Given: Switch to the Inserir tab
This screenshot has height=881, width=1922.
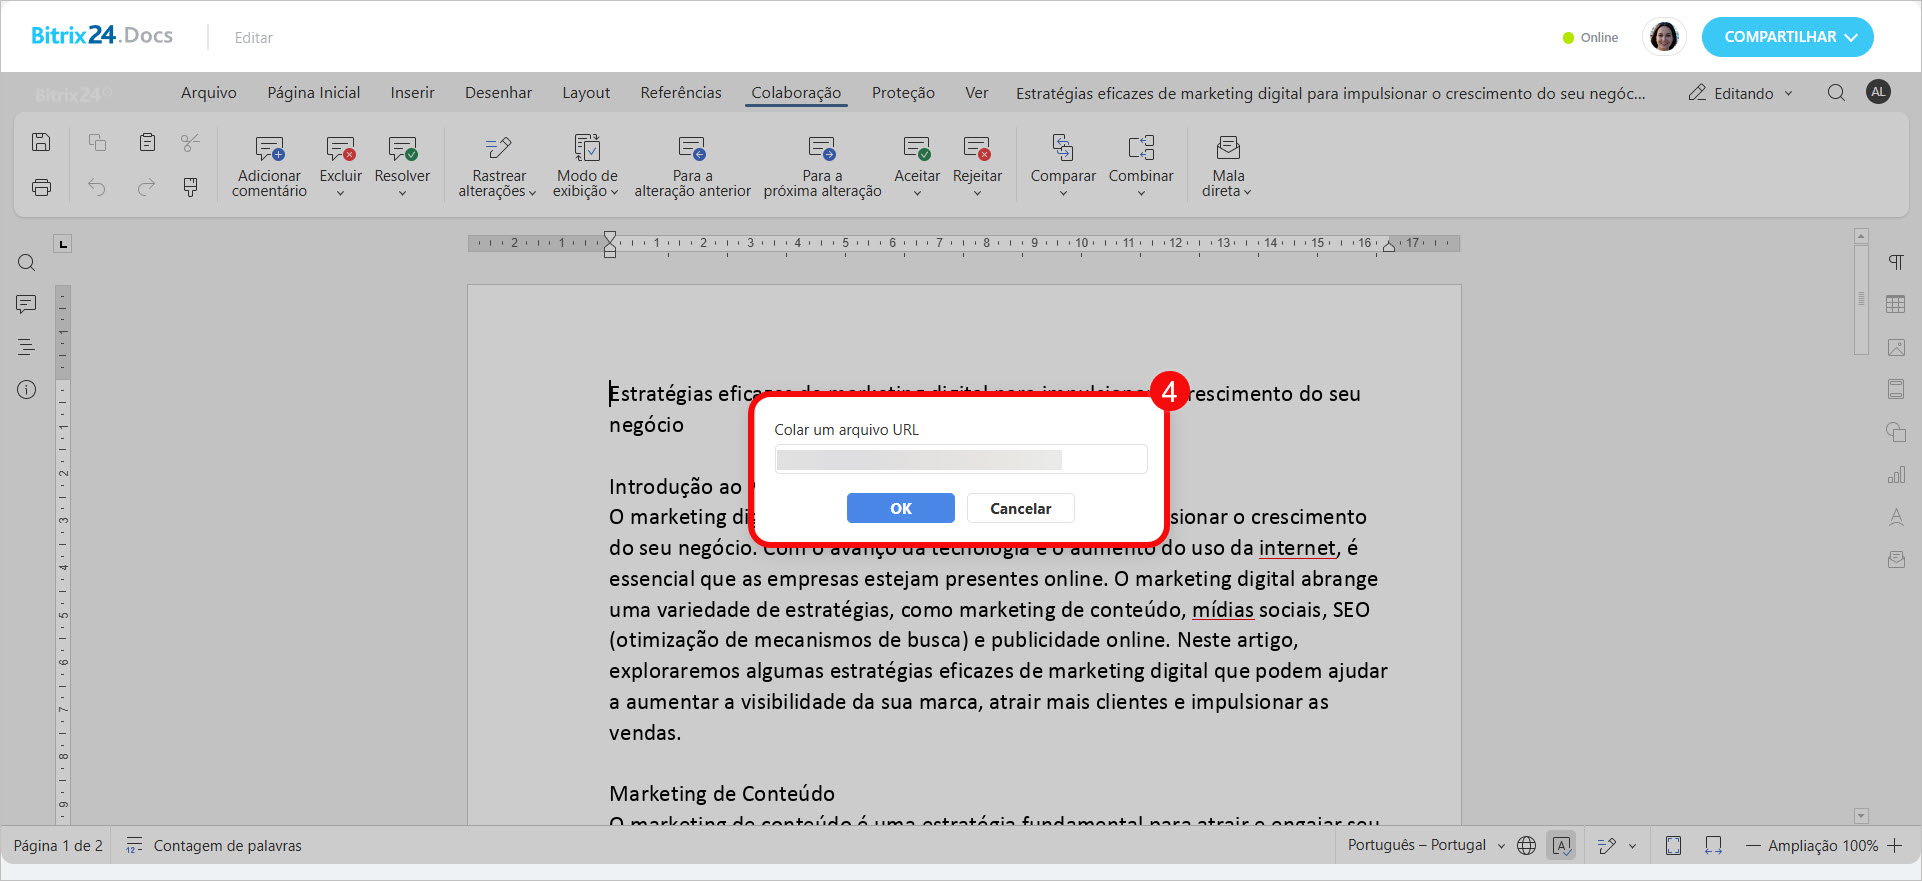Looking at the screenshot, I should click(x=412, y=93).
